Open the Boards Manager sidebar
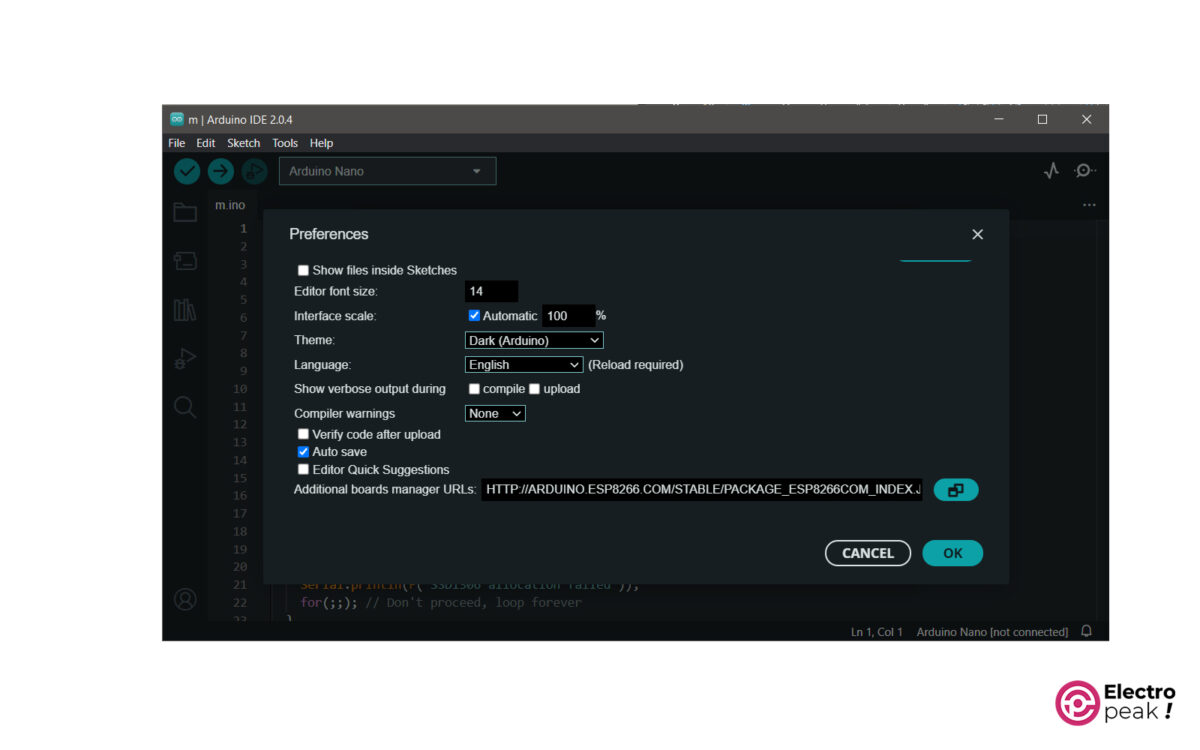The image size is (1200, 750). coord(185,261)
